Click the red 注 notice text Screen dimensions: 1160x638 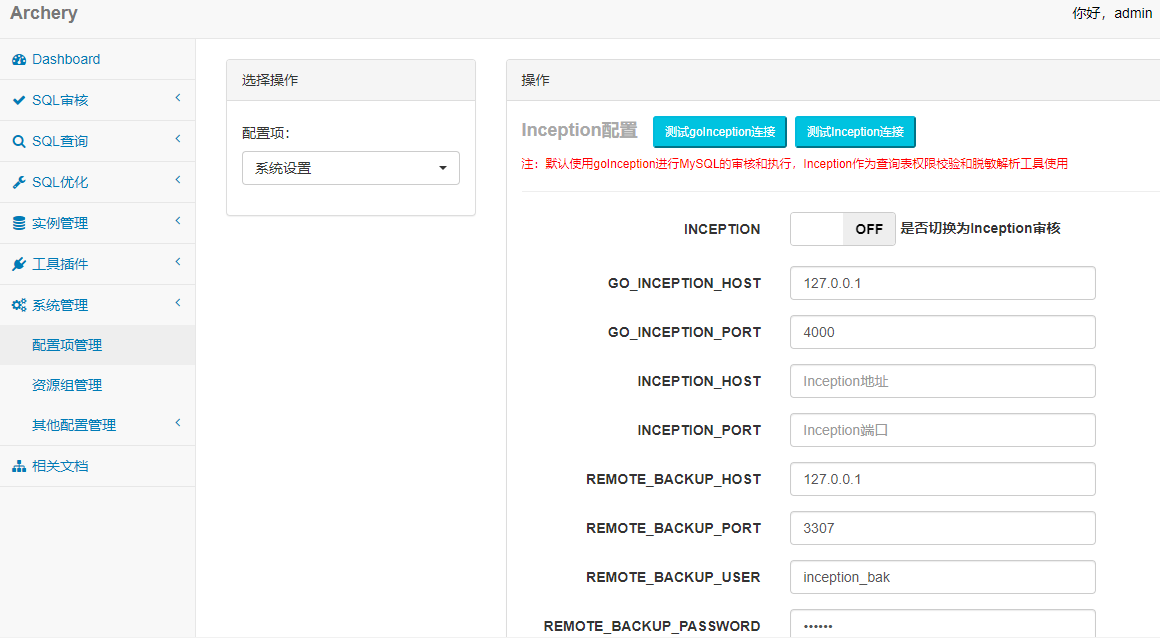pos(795,164)
